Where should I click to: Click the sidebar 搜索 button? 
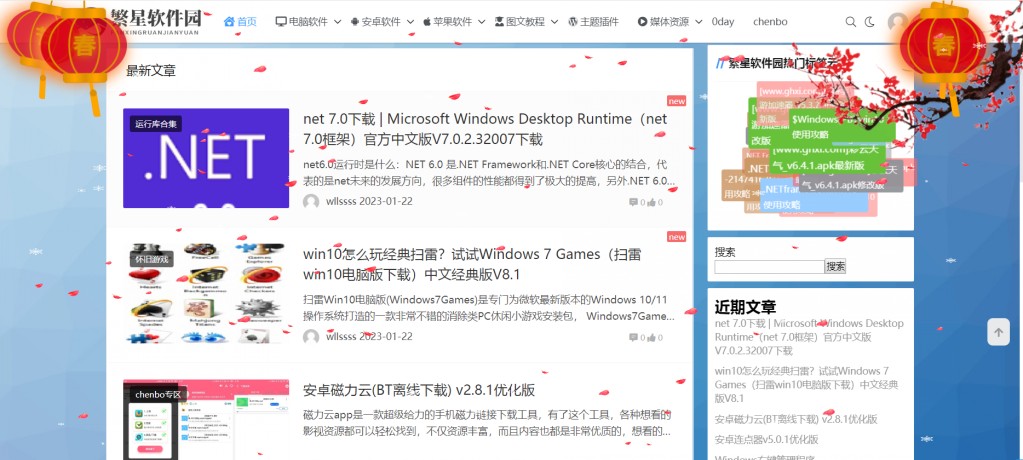[836, 266]
